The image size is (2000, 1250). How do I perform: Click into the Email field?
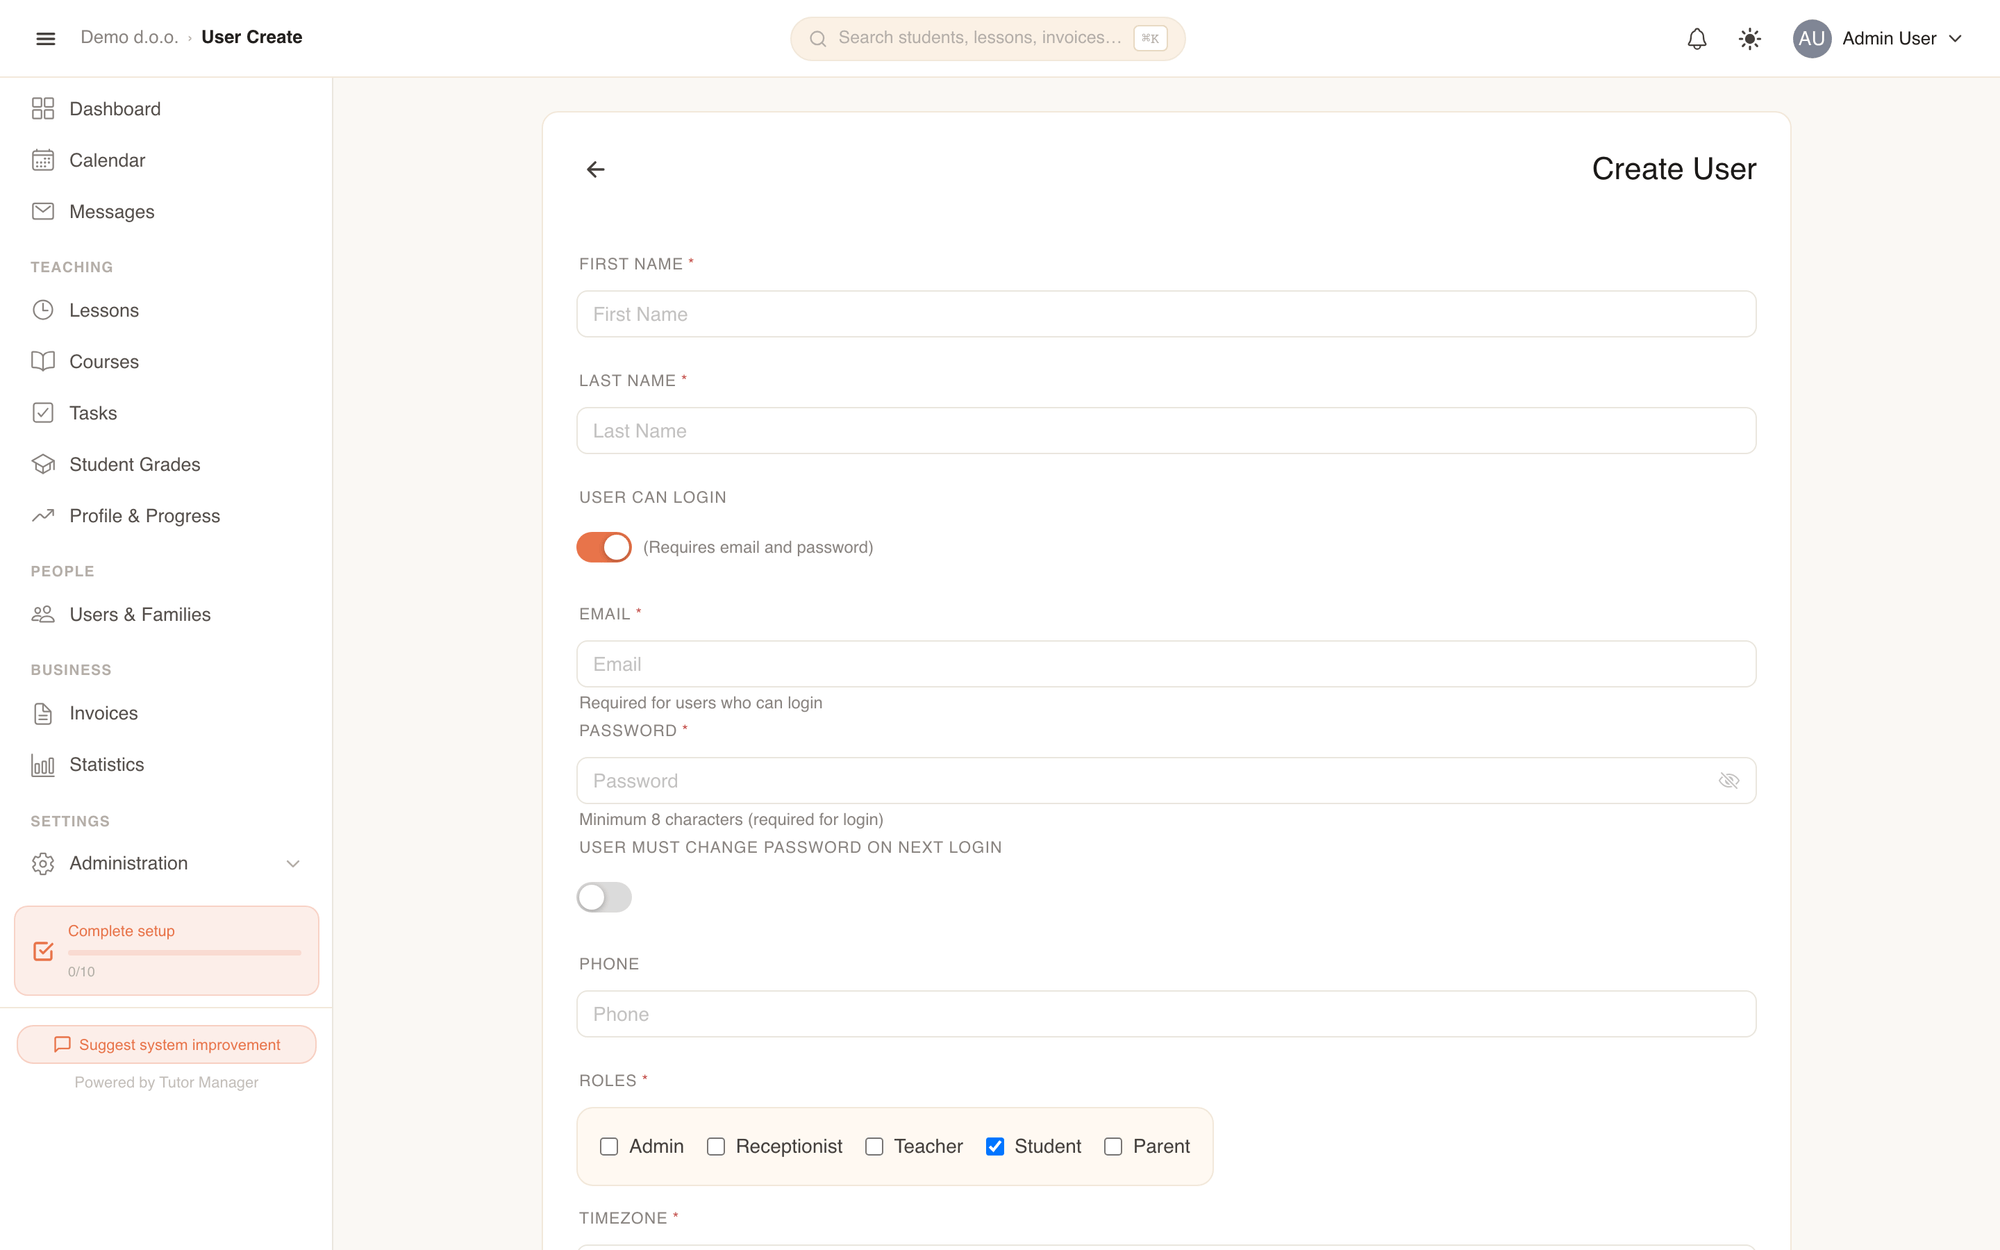click(x=1166, y=664)
